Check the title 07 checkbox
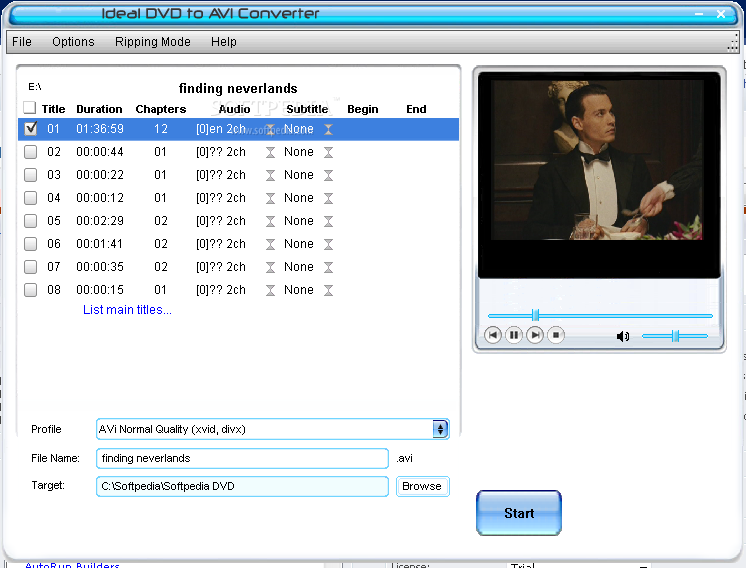746x568 pixels. pyautogui.click(x=30, y=266)
